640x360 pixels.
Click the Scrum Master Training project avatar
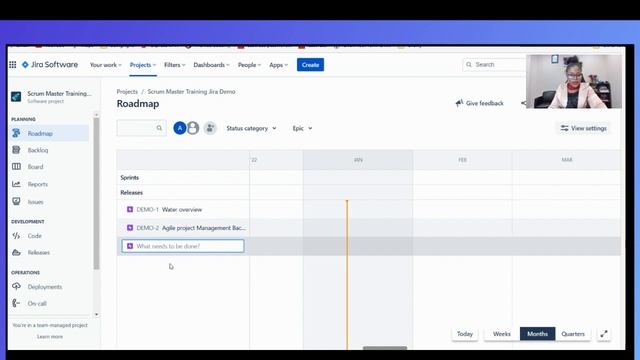[16, 97]
